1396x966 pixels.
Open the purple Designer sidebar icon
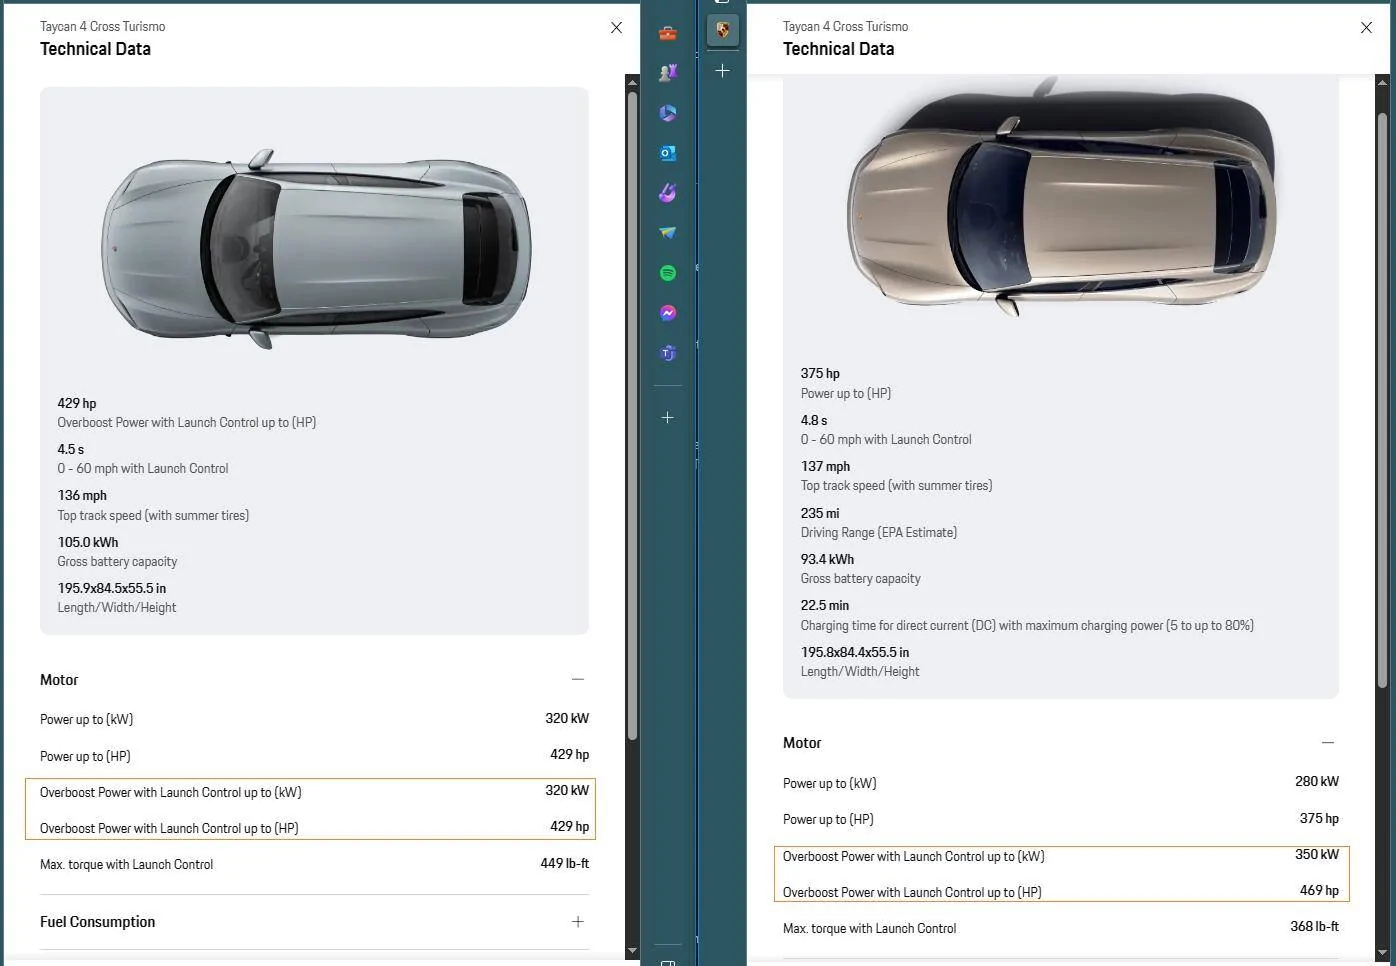(x=668, y=193)
